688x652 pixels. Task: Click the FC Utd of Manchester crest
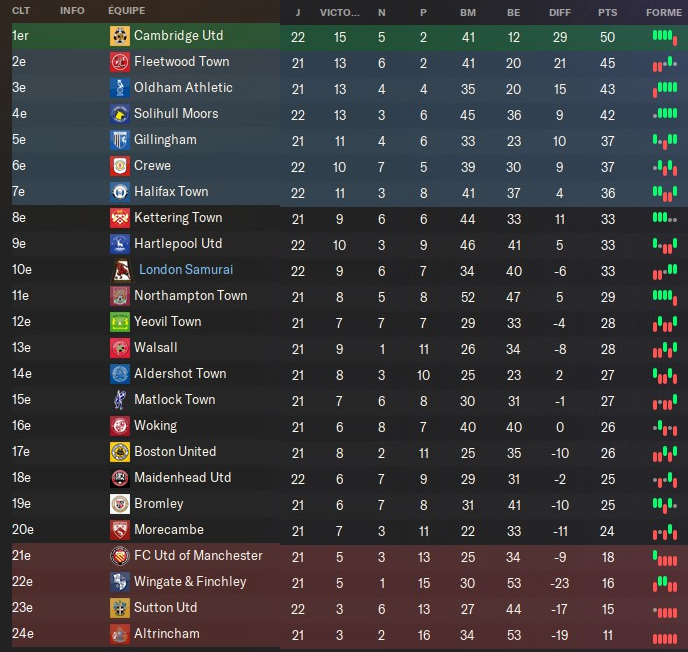coord(119,556)
